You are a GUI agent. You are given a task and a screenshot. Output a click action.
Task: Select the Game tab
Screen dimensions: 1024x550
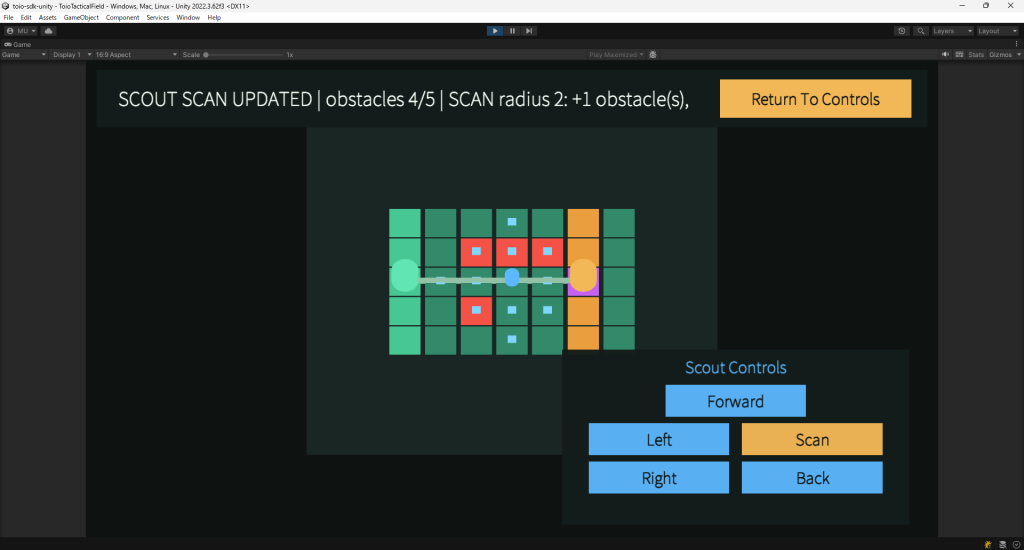[18, 44]
